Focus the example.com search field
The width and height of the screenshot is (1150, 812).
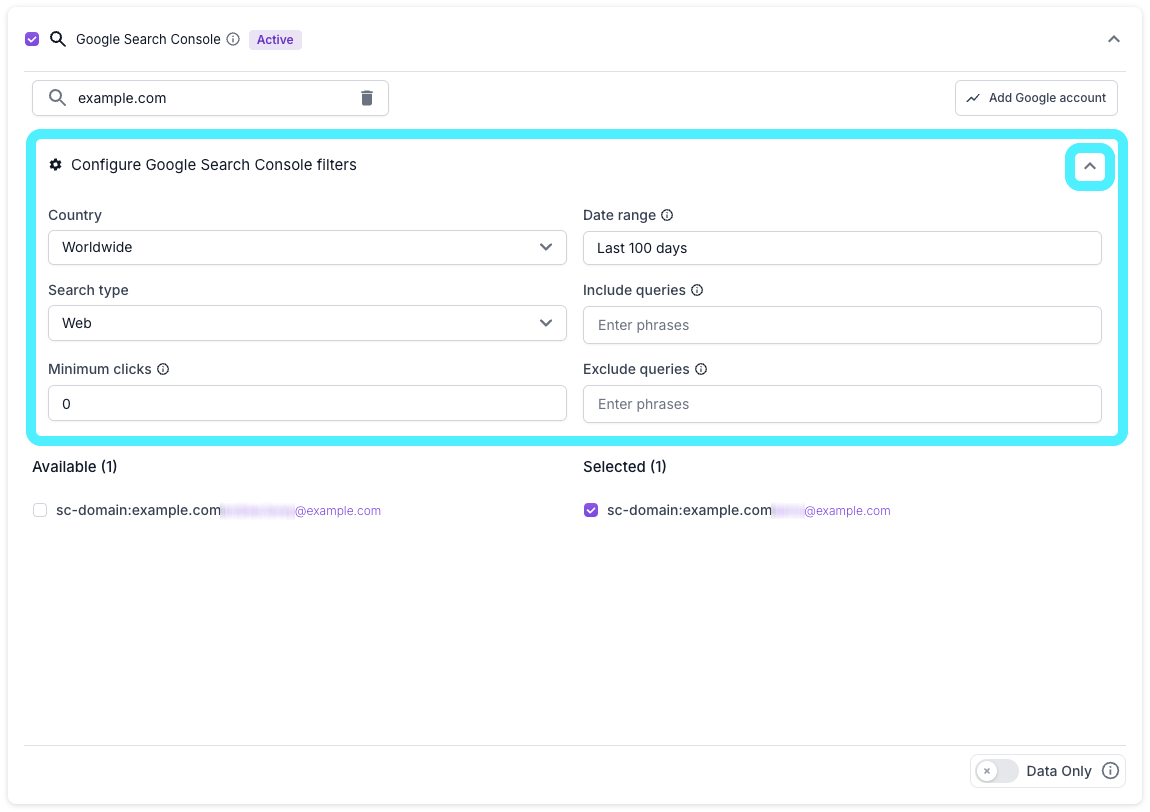pos(210,98)
